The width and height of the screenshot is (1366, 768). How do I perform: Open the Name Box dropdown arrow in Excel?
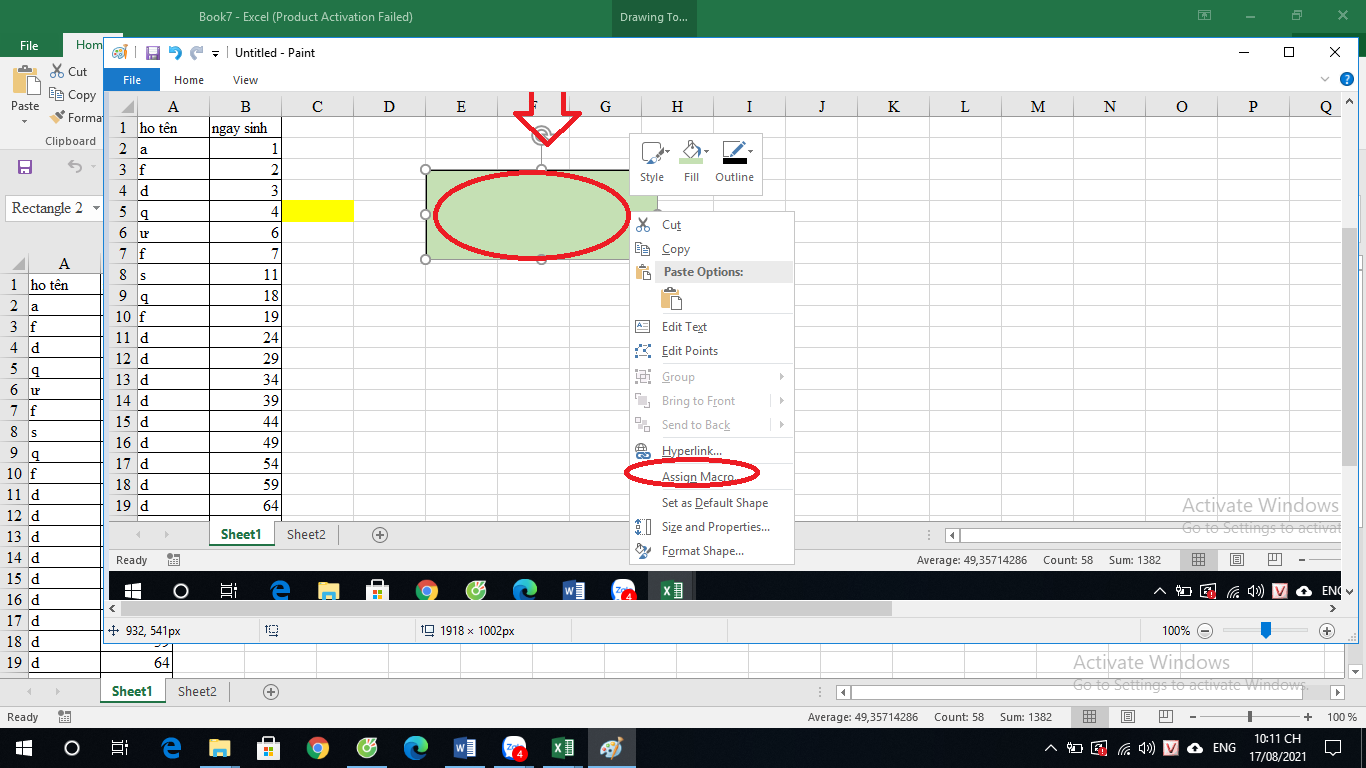tap(96, 208)
